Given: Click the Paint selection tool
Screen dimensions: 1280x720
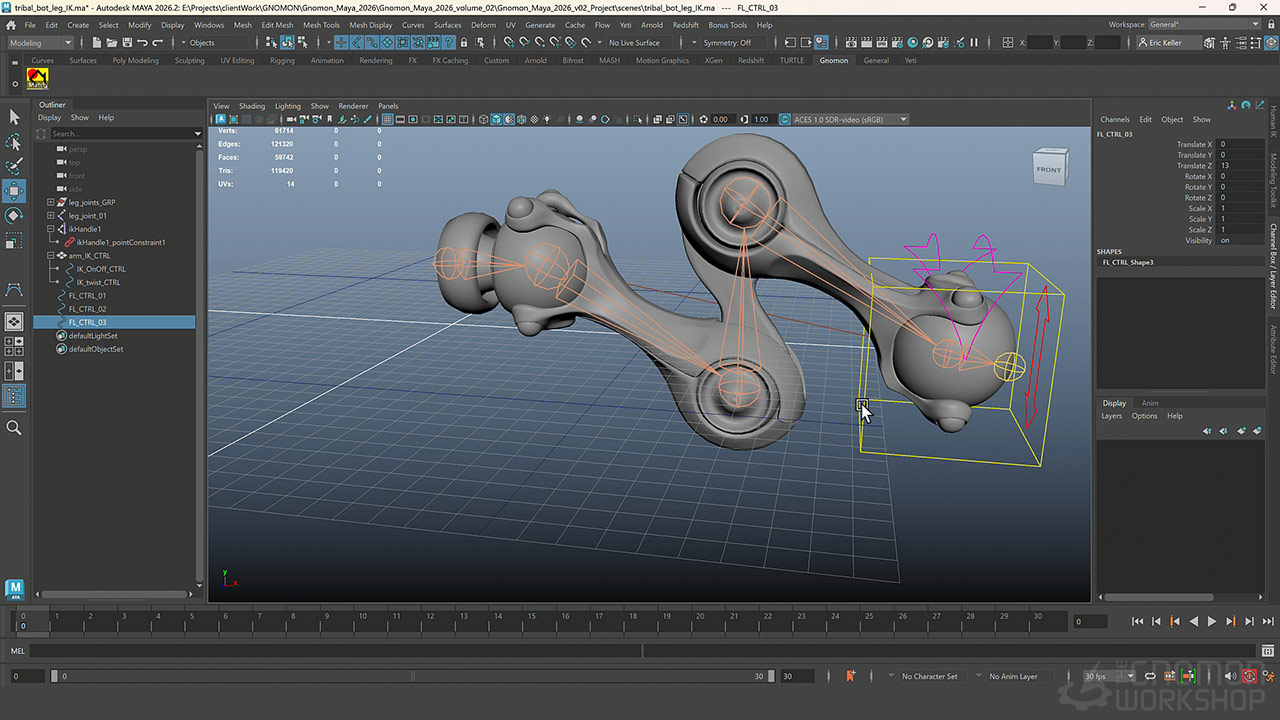Looking at the screenshot, I should click(x=14, y=166).
